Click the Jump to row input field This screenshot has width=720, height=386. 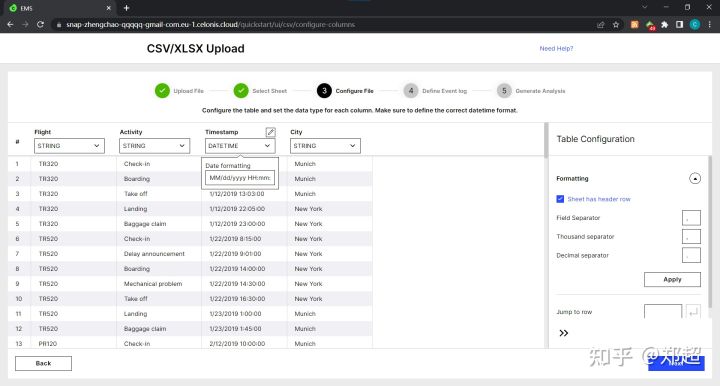pos(663,312)
